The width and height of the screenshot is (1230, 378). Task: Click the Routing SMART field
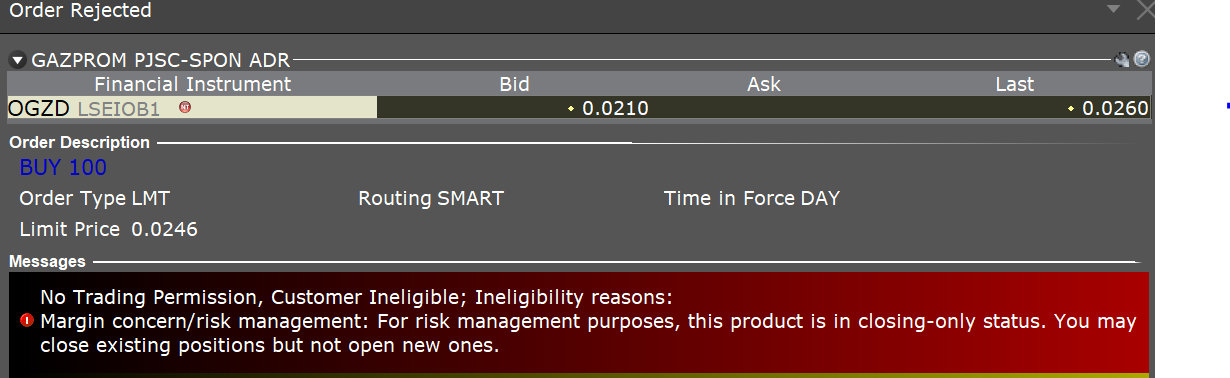431,198
